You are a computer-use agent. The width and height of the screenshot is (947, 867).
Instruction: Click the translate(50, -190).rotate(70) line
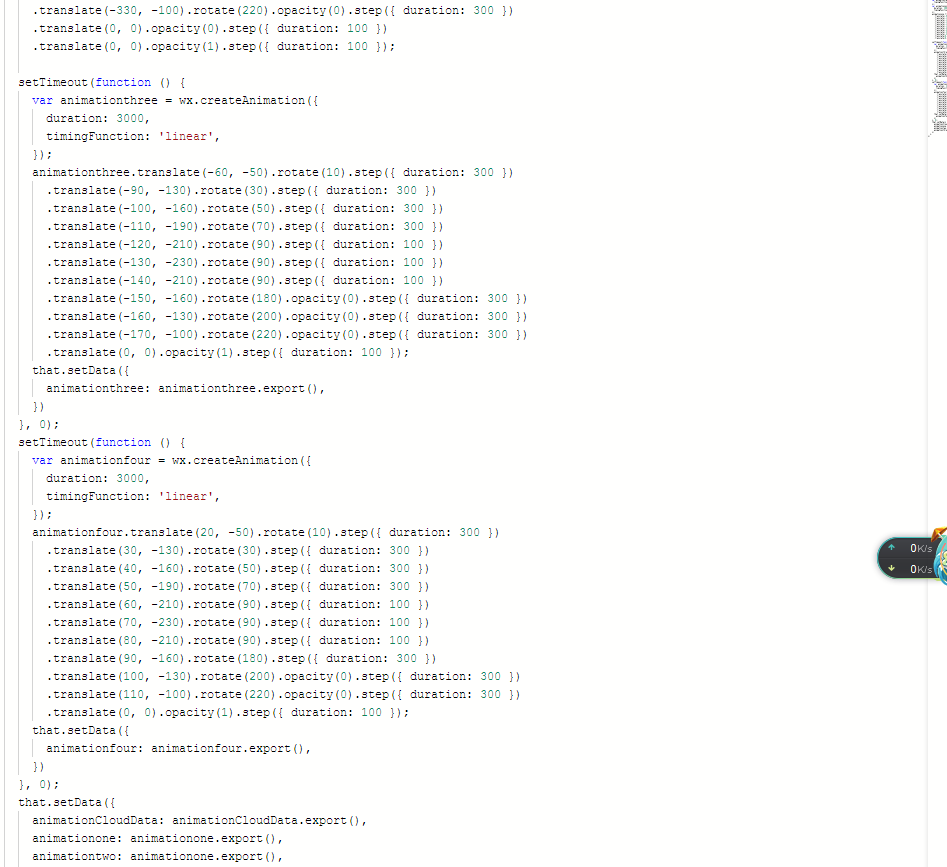click(x=238, y=586)
